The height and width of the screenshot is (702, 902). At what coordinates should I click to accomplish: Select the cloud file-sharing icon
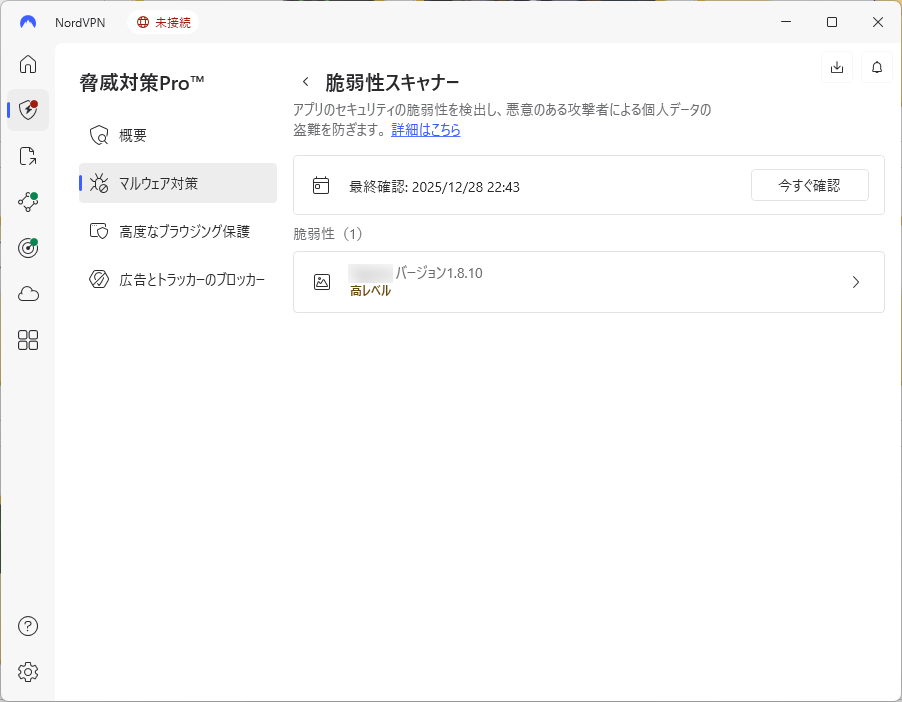tap(27, 293)
